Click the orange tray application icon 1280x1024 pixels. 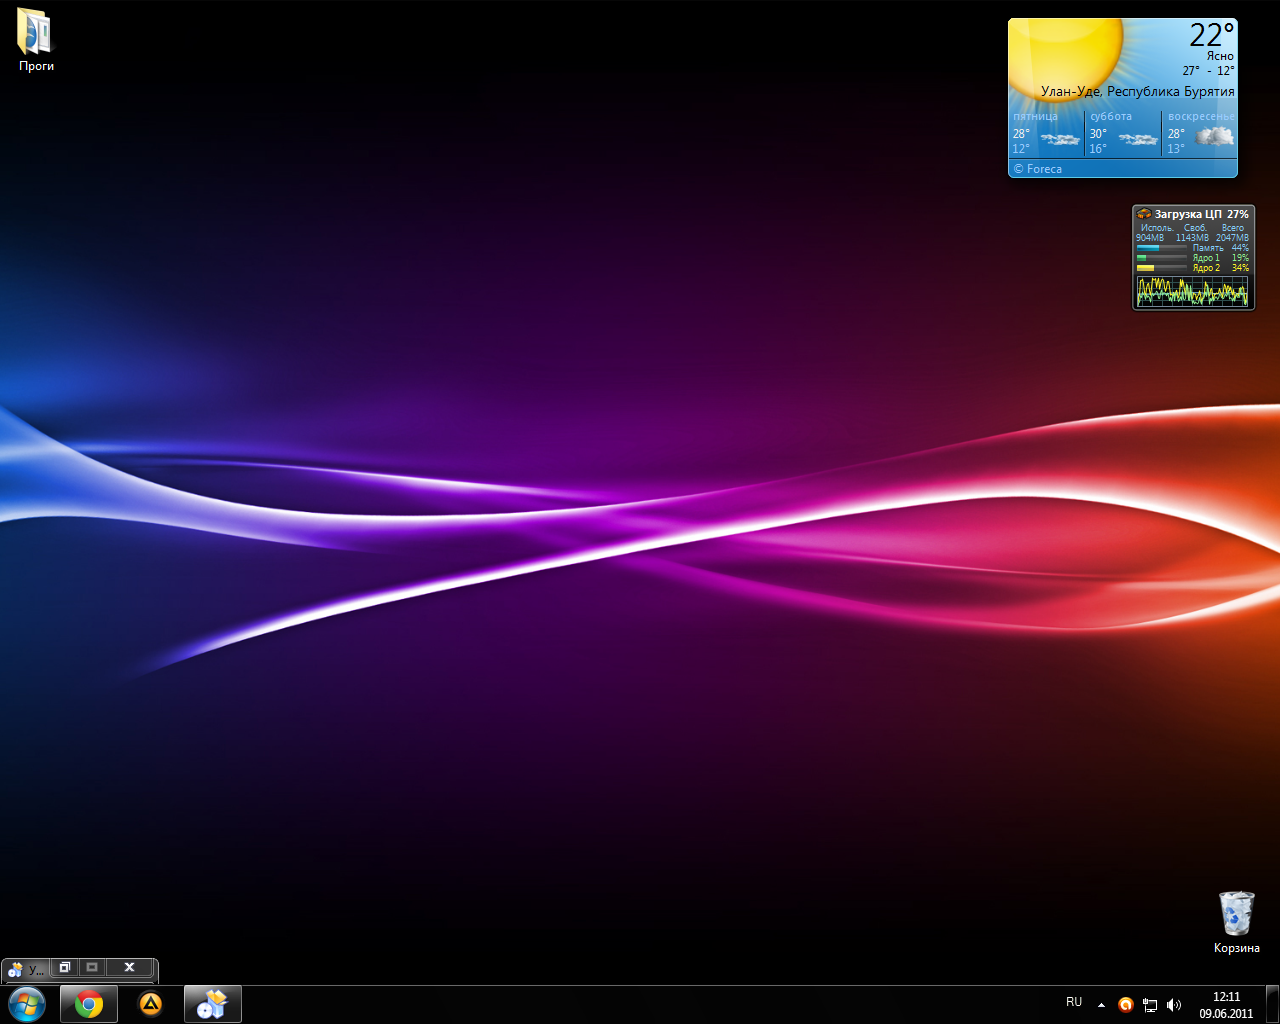point(1125,1005)
